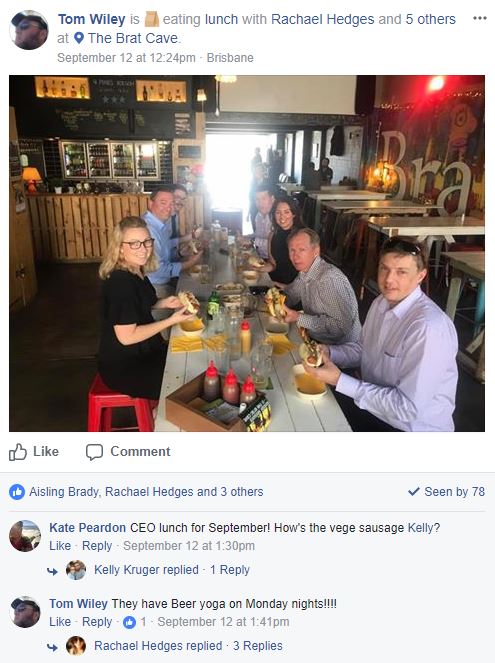Like Kate Peardon's comment
Viewport: 495px width, 663px height.
60,546
